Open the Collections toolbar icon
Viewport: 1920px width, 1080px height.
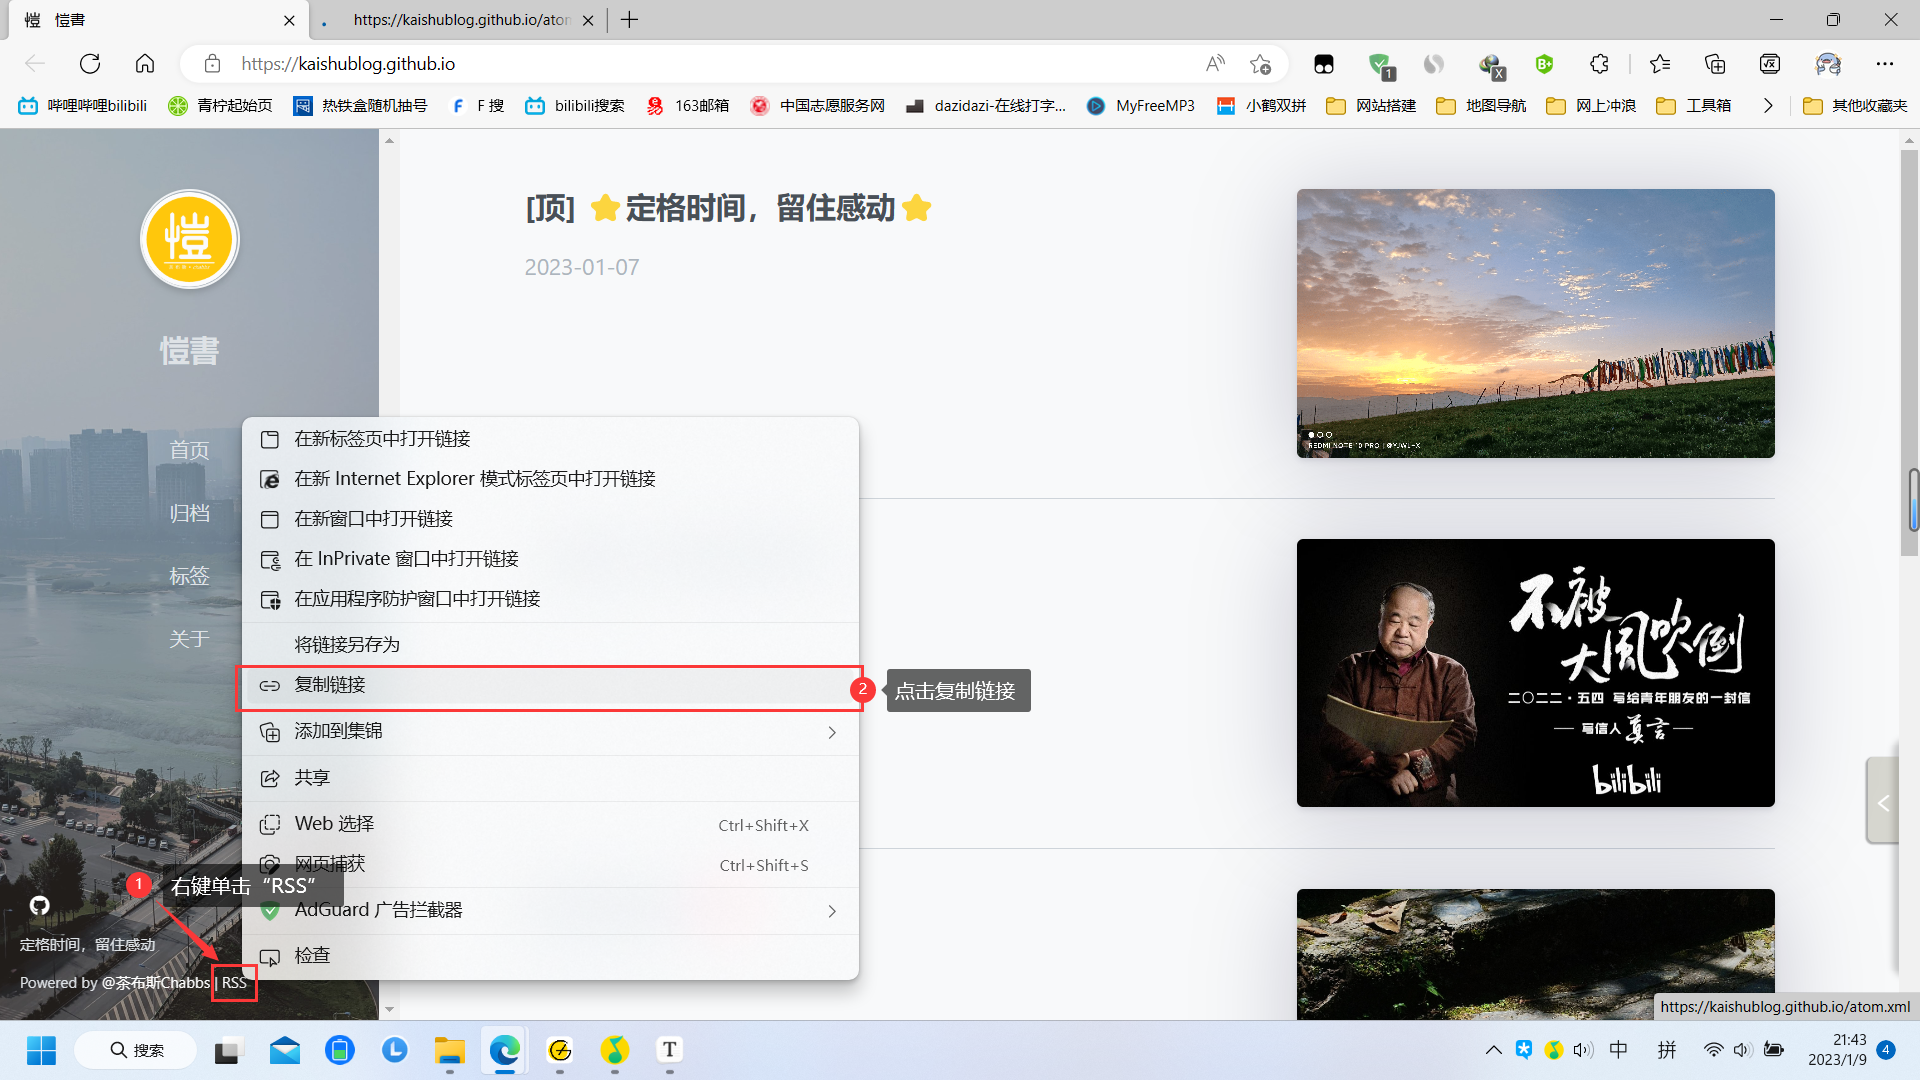tap(1715, 64)
